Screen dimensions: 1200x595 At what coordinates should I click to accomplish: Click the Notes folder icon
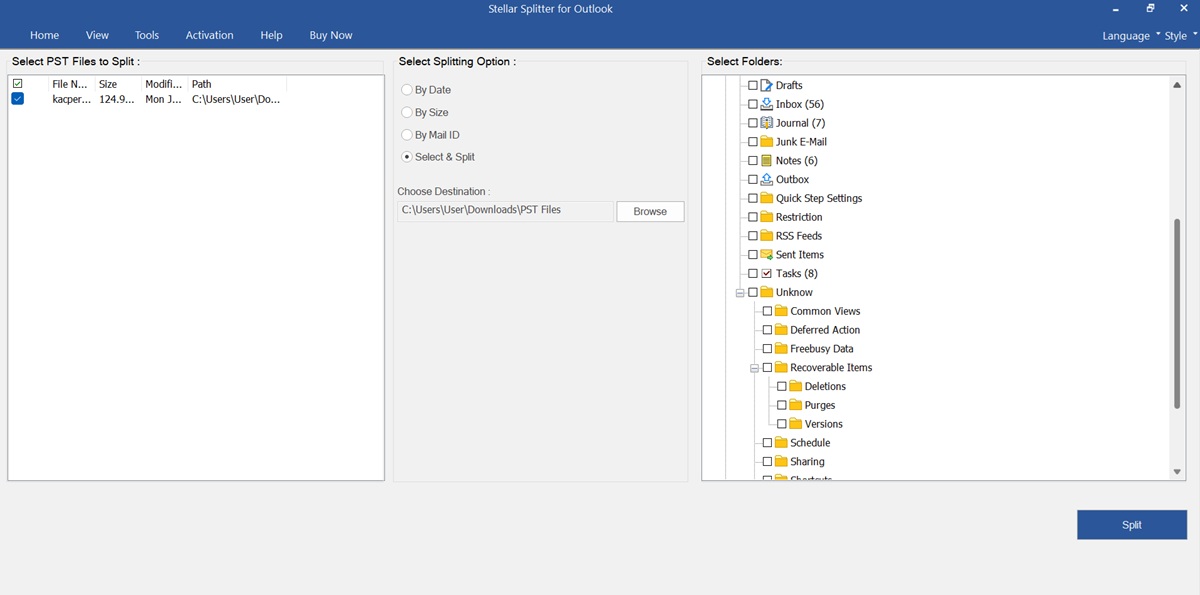767,160
